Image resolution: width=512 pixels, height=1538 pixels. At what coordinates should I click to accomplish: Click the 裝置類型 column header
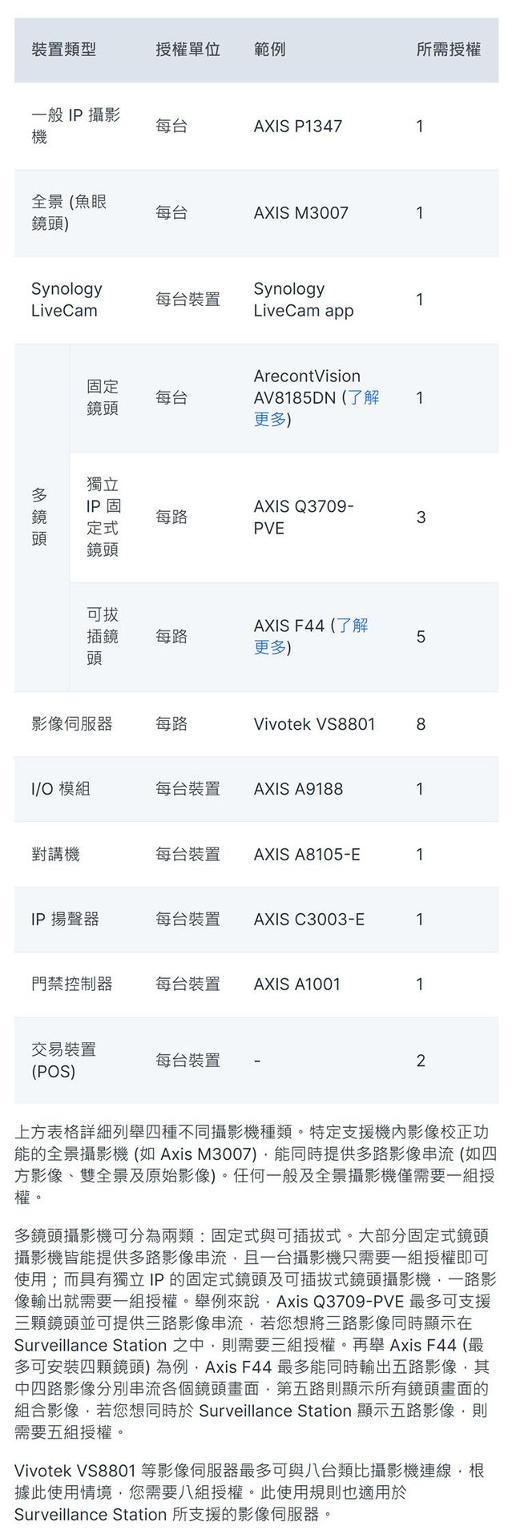(x=64, y=49)
